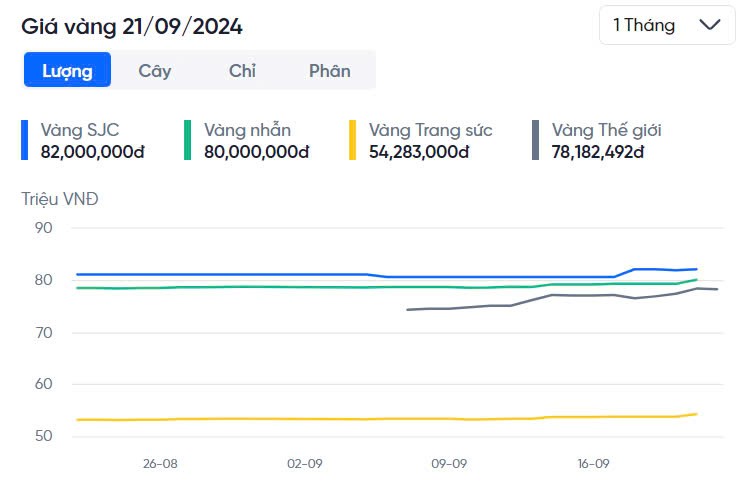Choose the Chỉ unit tab
This screenshot has height=483, width=749.
(242, 71)
